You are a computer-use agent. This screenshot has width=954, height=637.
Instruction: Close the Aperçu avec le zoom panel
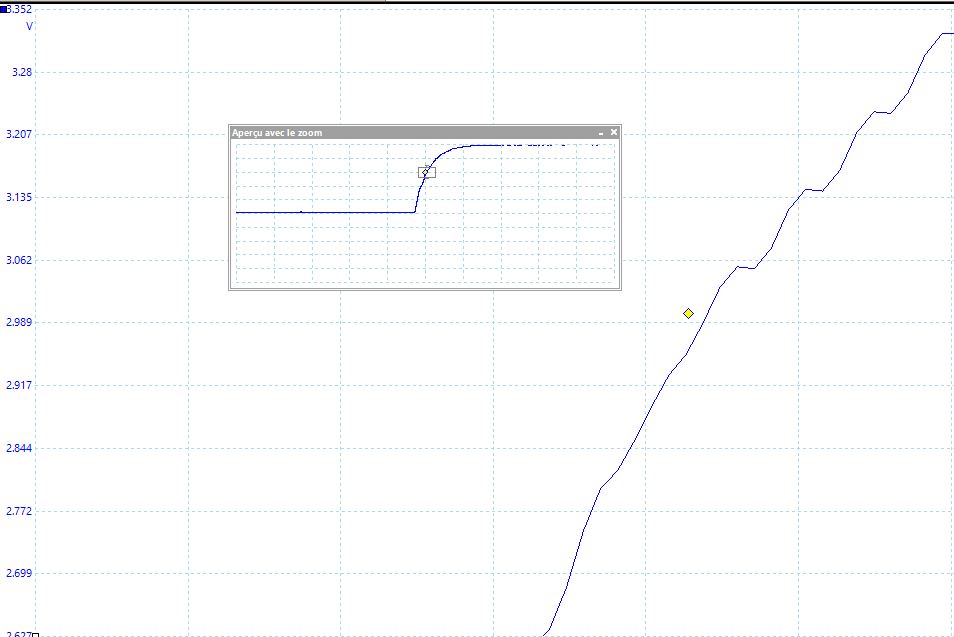[613, 132]
